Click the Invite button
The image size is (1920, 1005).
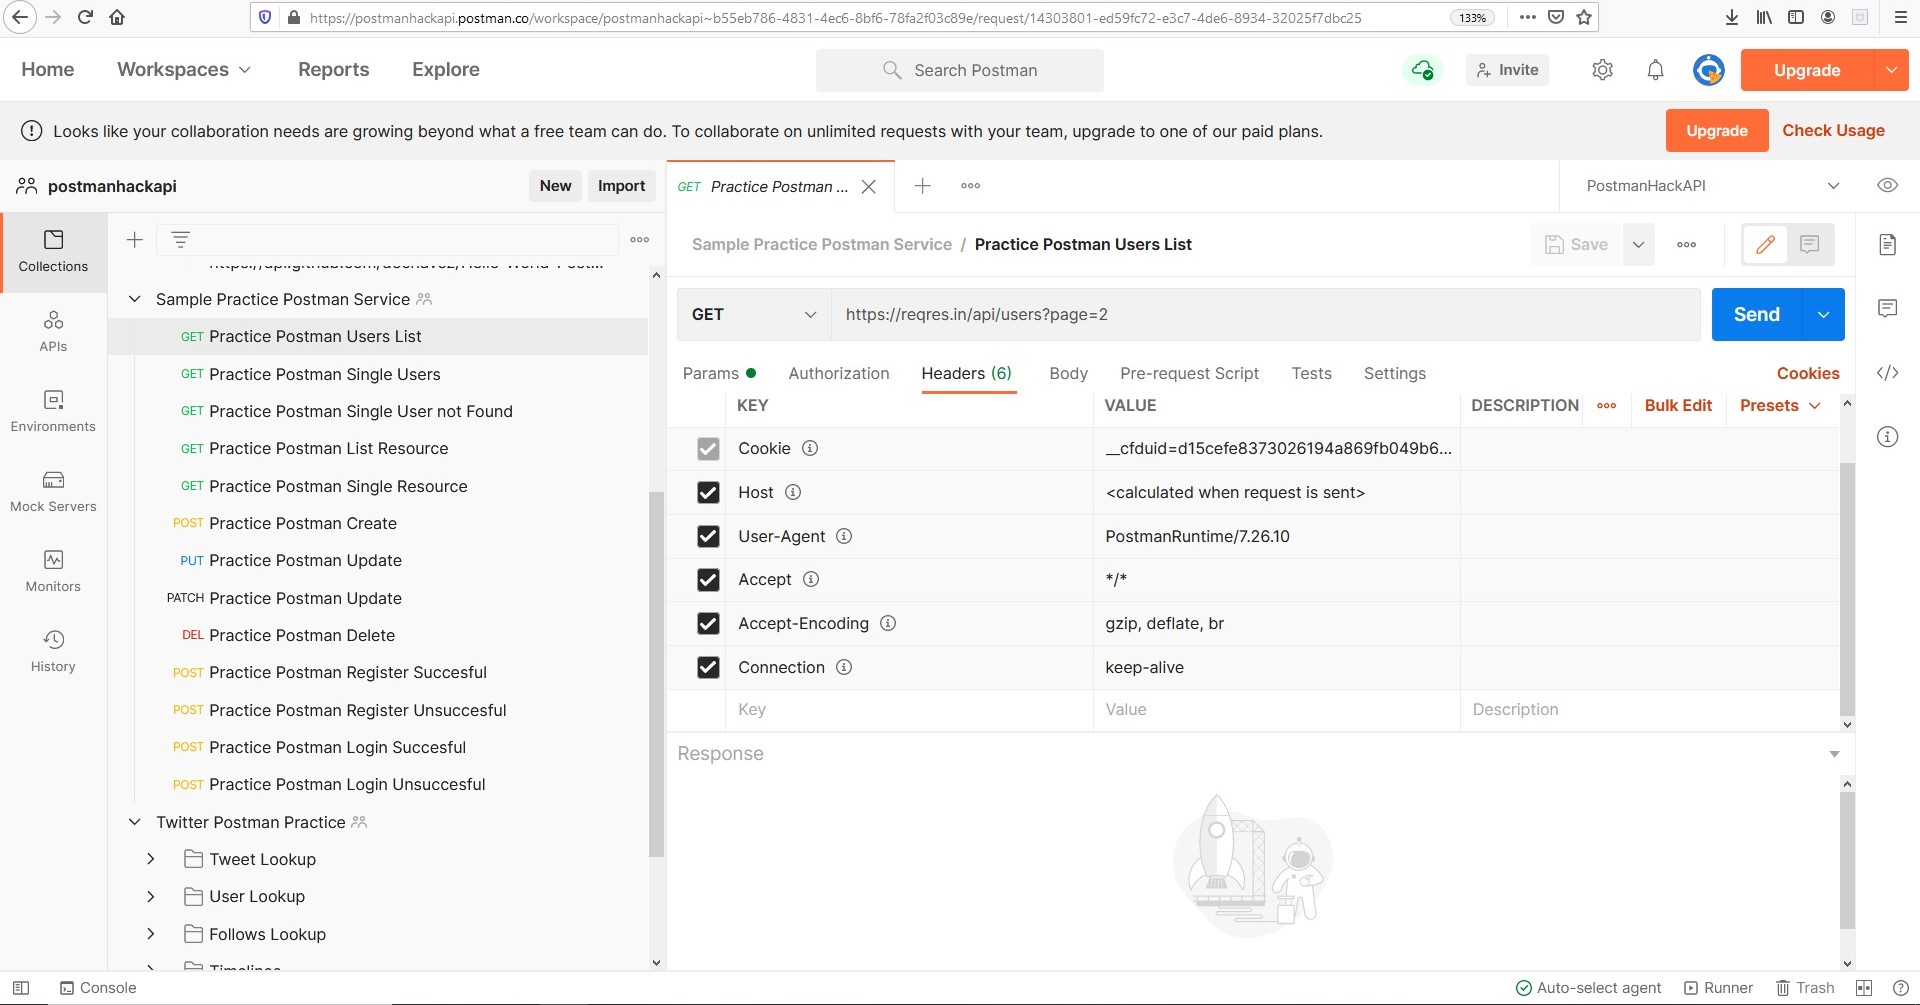point(1507,70)
